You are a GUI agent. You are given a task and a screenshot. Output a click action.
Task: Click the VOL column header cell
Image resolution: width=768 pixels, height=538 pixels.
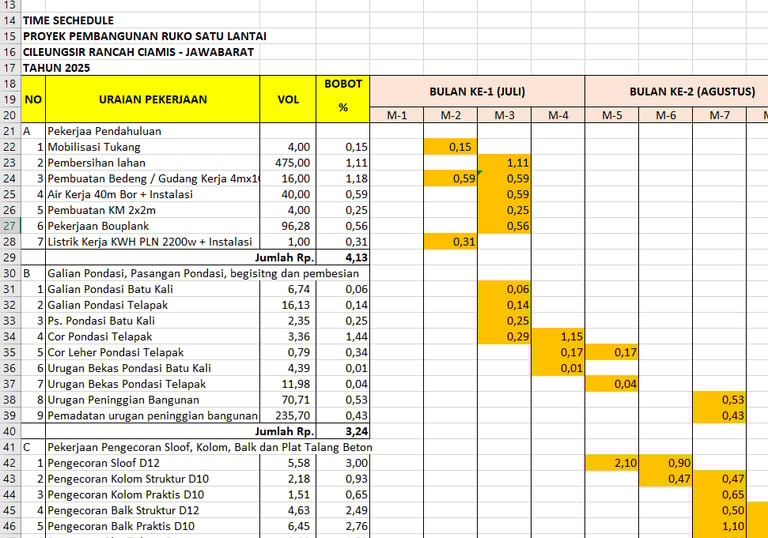coord(288,99)
